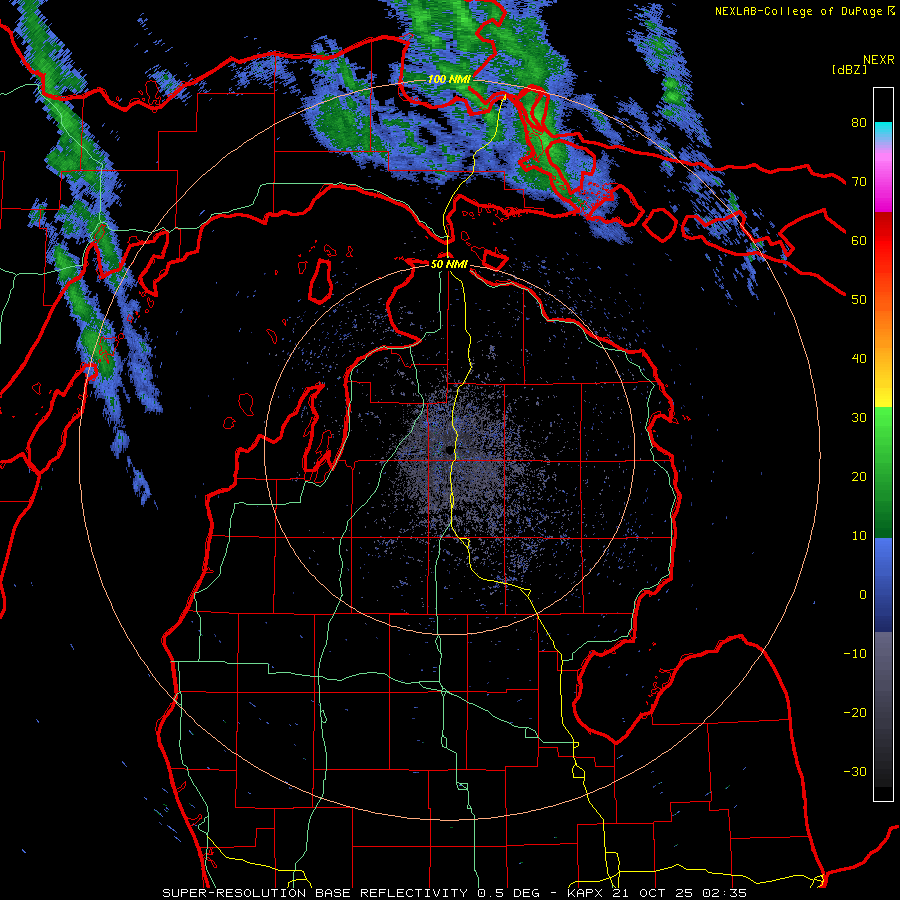Viewport: 900px width, 900px height.
Task: Click the 10 value on the dBZ scale
Action: [859, 536]
